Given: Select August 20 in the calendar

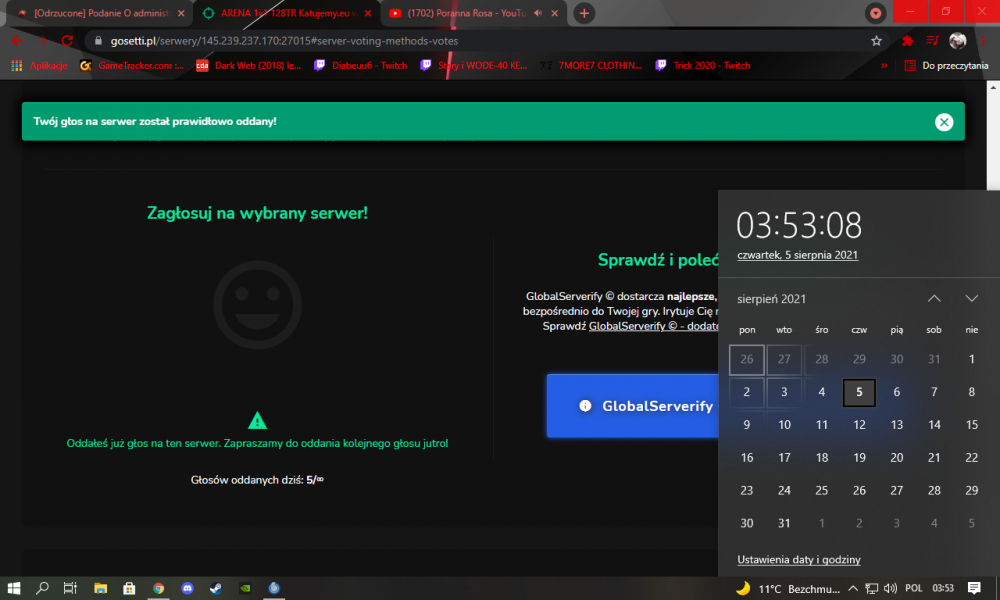Looking at the screenshot, I should [897, 458].
